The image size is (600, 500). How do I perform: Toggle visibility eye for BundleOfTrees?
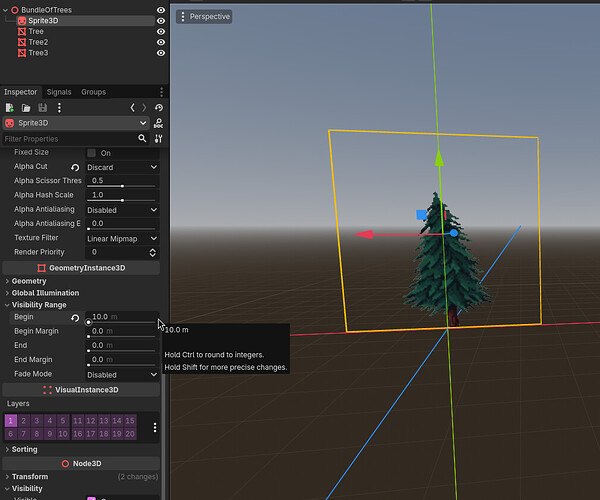(161, 10)
